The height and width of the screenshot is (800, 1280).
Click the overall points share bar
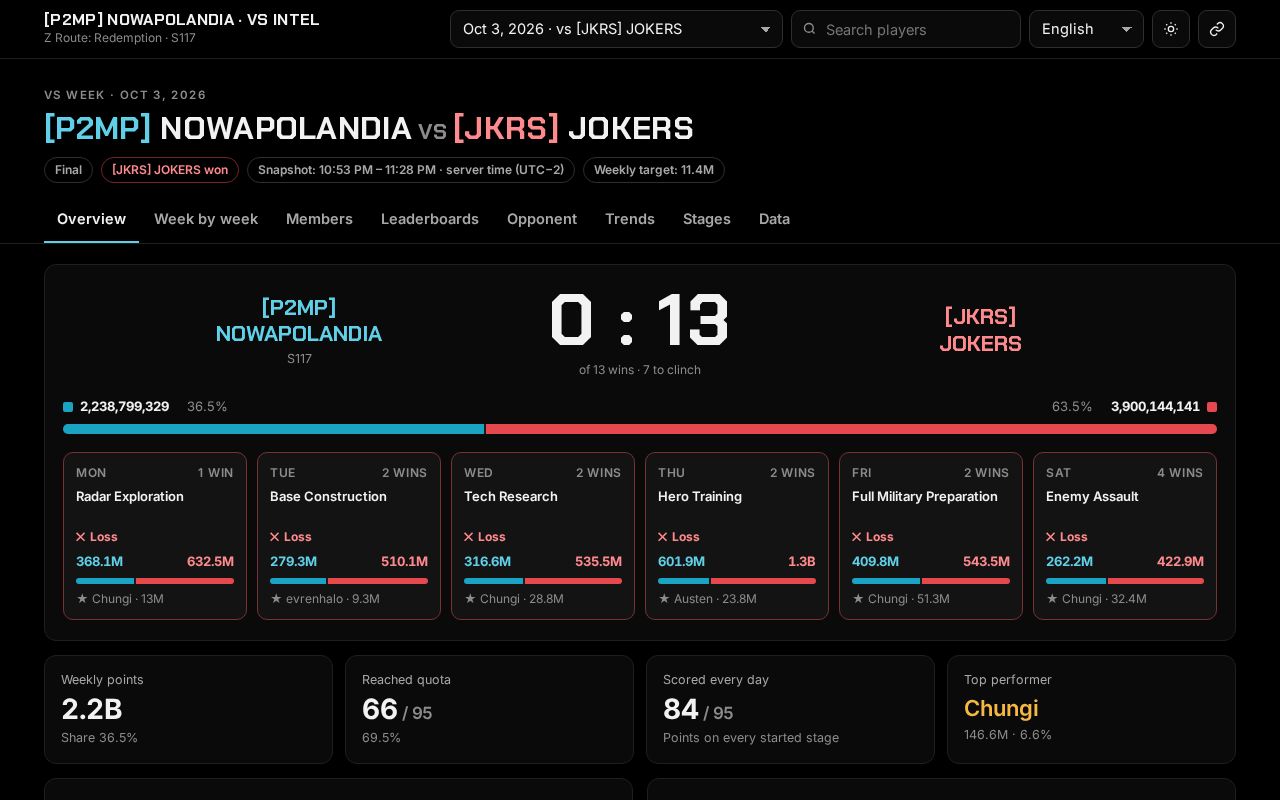pyautogui.click(x=640, y=429)
